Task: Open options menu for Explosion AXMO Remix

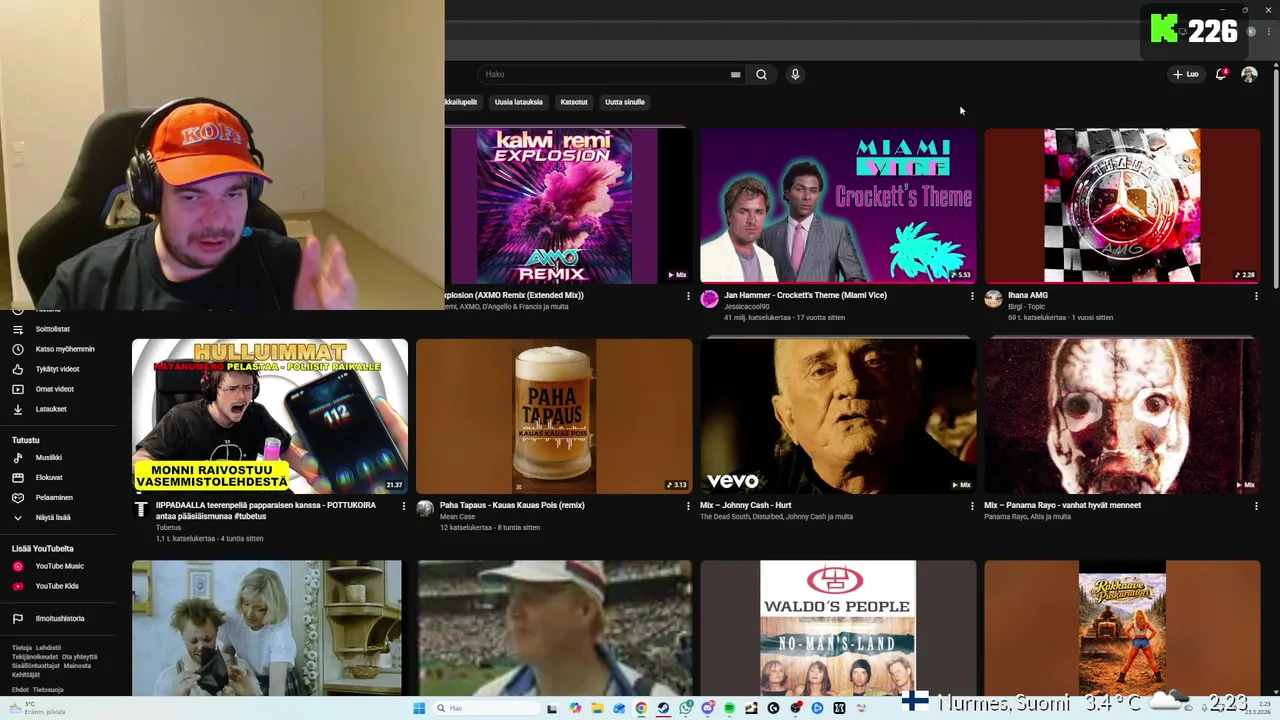Action: (x=688, y=296)
